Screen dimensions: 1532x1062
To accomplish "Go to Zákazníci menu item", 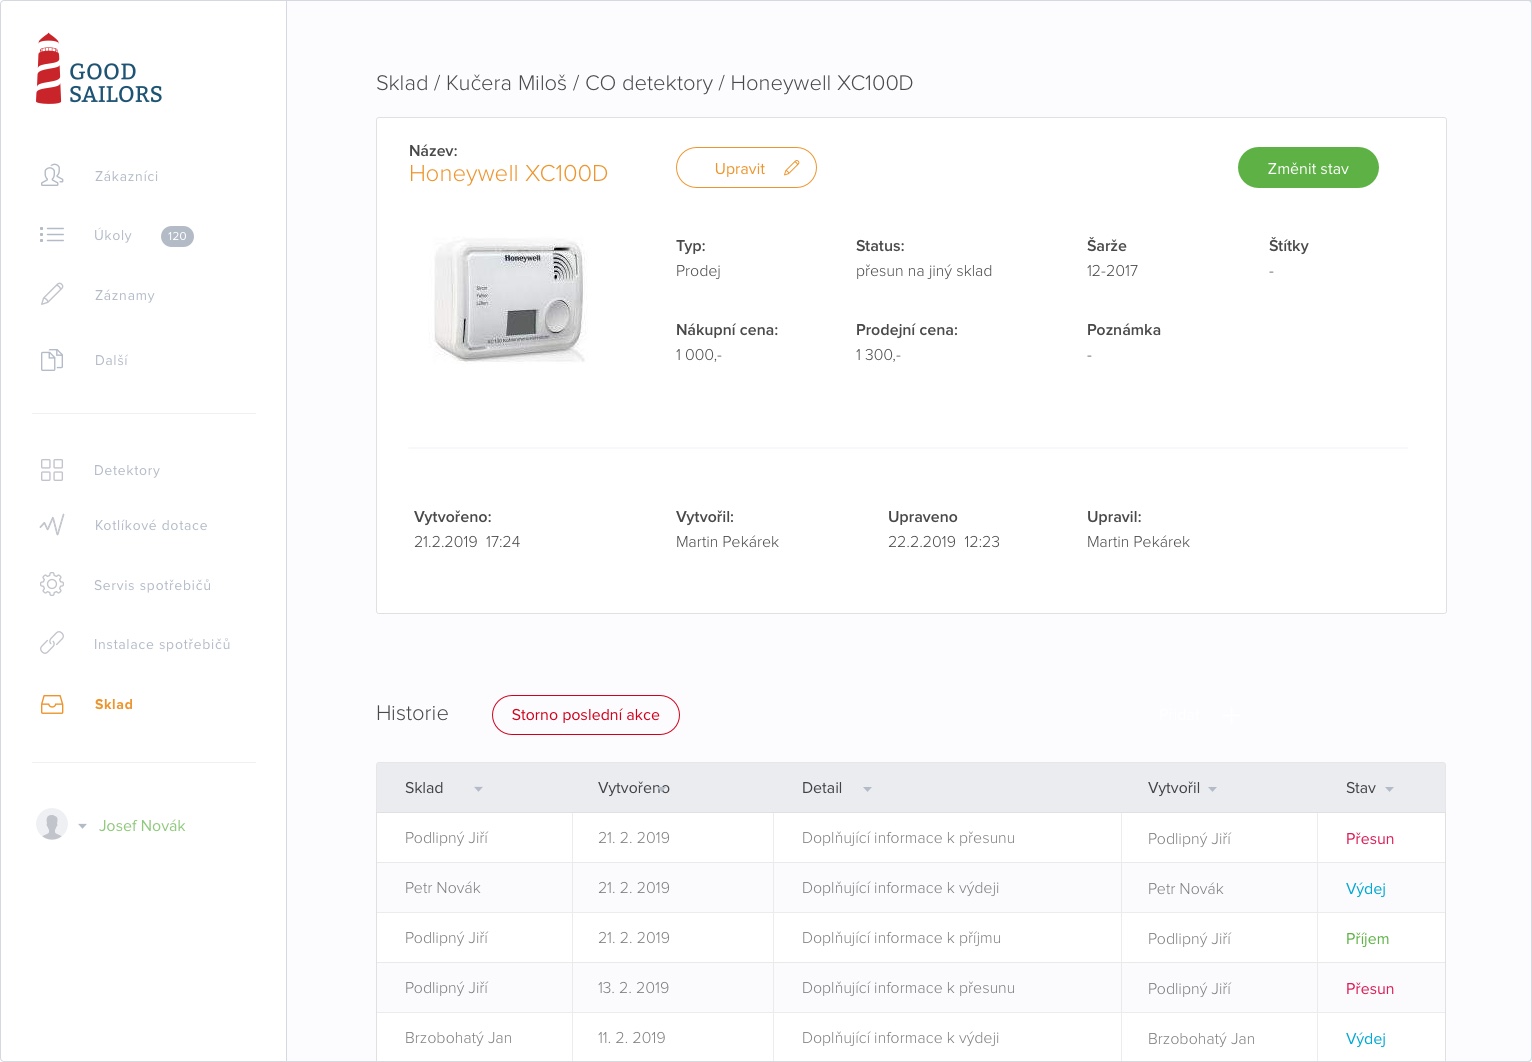I will coord(126,176).
